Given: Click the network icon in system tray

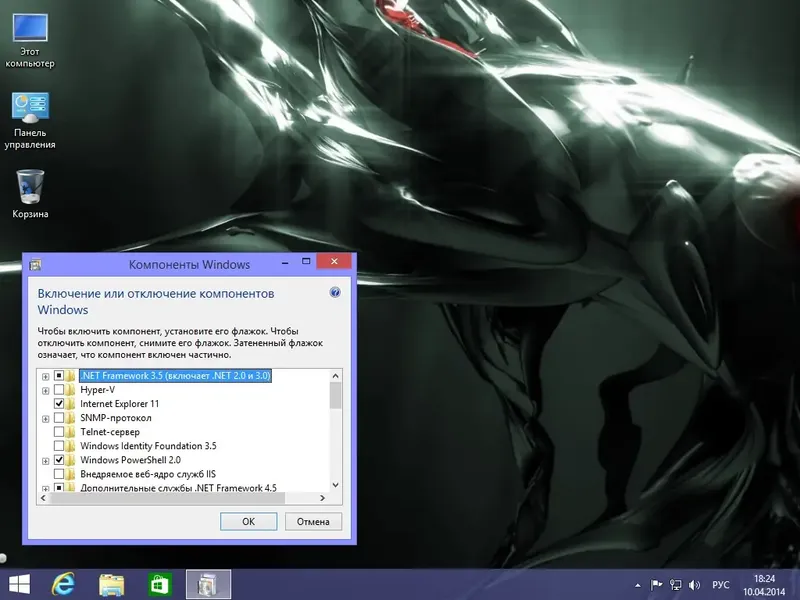Looking at the screenshot, I should point(676,585).
